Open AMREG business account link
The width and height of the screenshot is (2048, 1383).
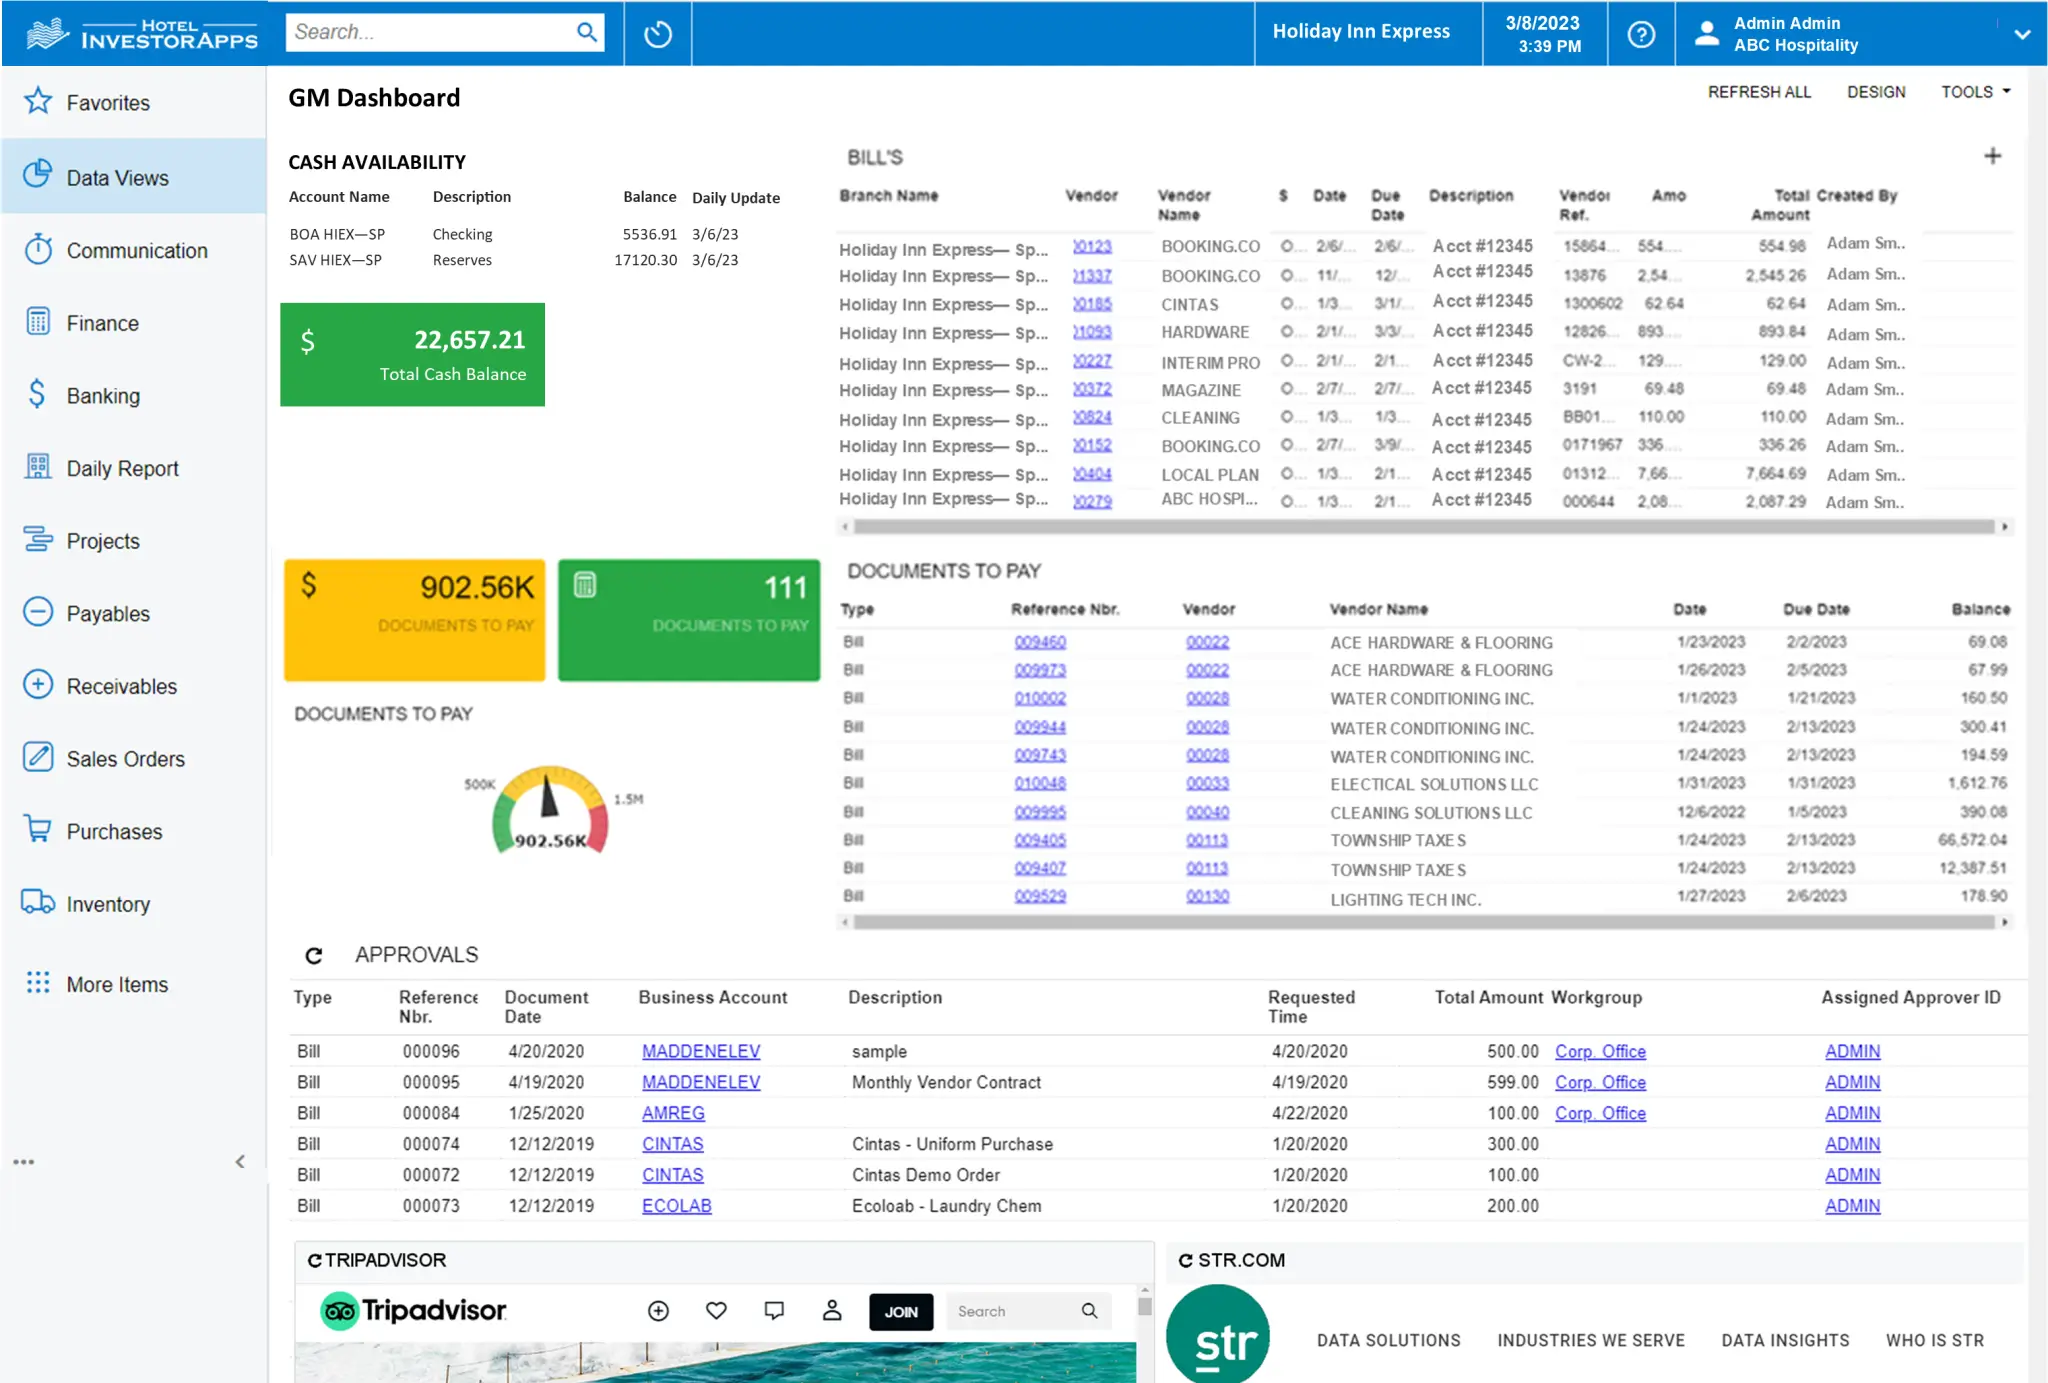point(673,1113)
